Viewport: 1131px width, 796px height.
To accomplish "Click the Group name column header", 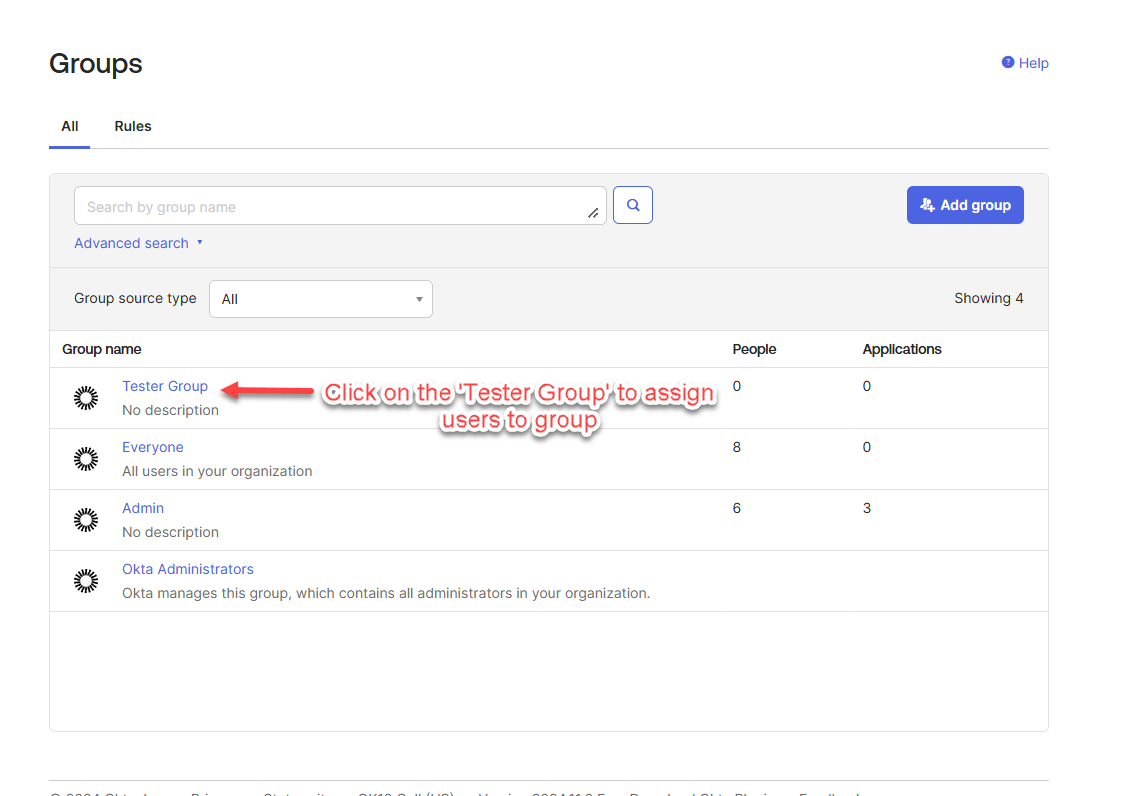I will (102, 349).
